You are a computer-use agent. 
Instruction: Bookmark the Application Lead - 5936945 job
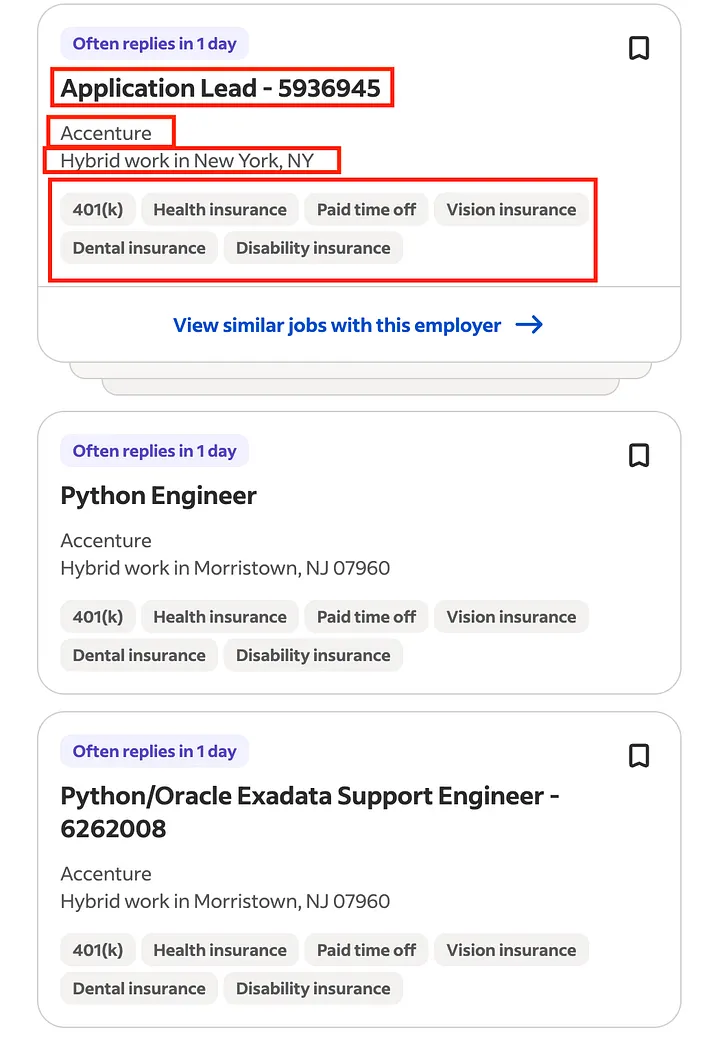pos(639,48)
